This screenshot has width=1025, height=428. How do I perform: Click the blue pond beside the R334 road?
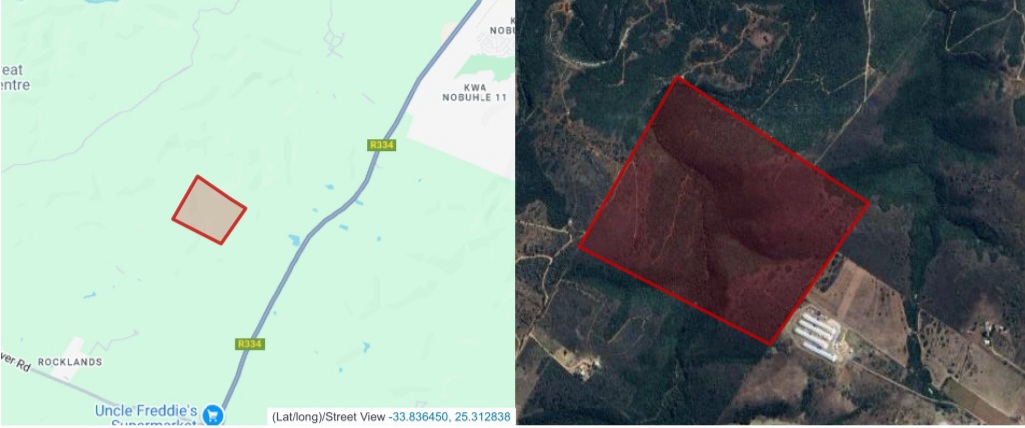(295, 240)
